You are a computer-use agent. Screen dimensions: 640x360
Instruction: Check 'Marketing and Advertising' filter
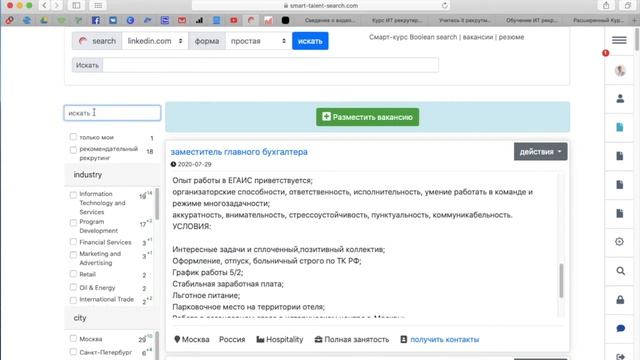point(73,255)
